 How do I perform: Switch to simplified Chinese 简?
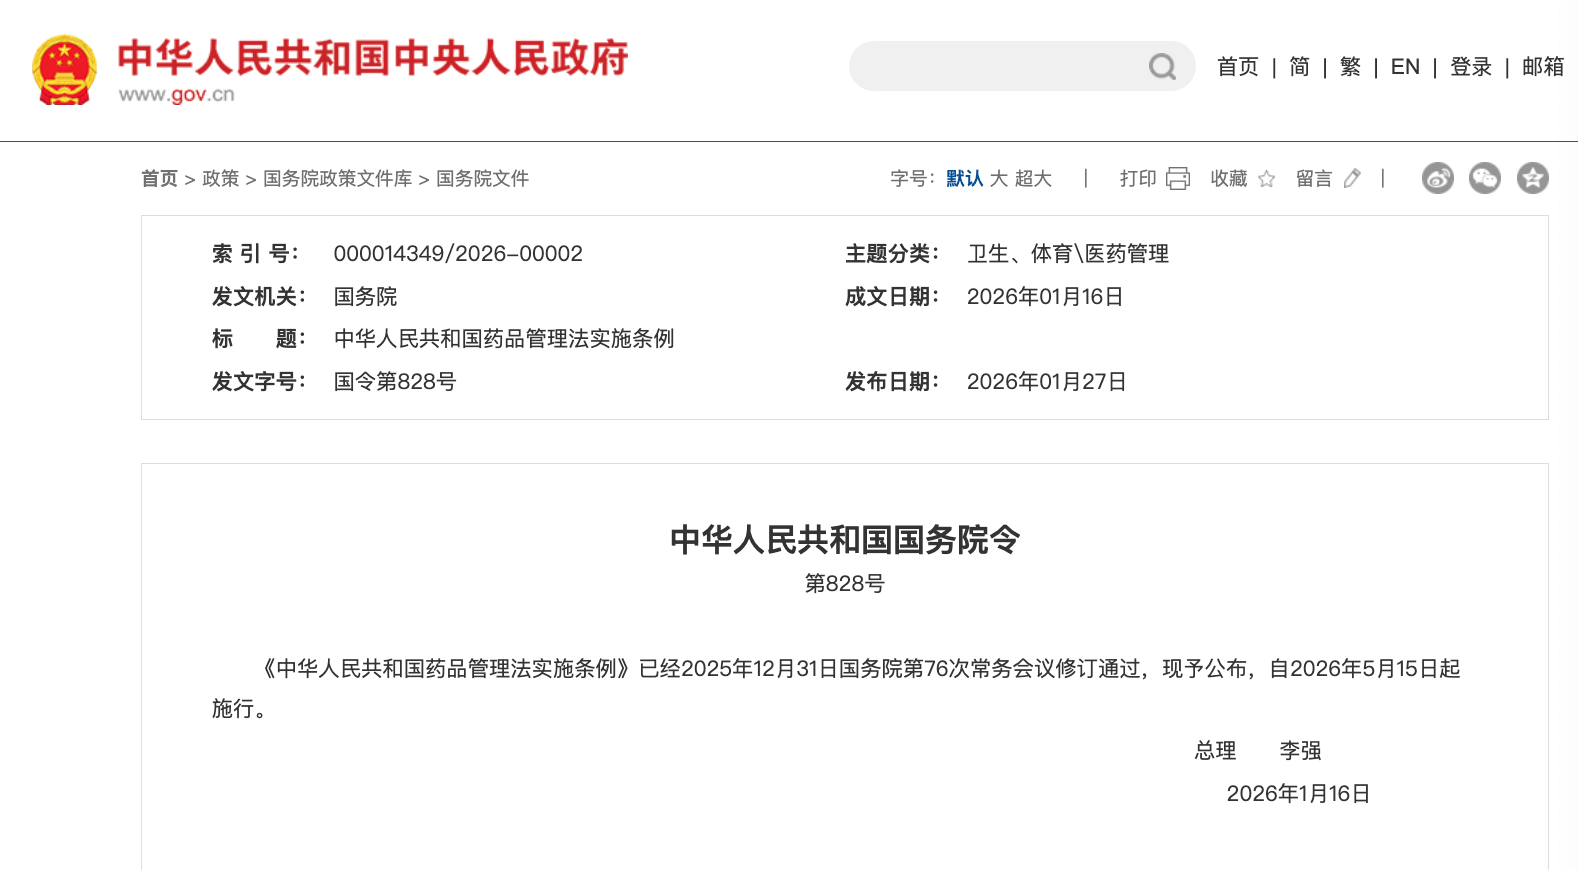(1299, 67)
